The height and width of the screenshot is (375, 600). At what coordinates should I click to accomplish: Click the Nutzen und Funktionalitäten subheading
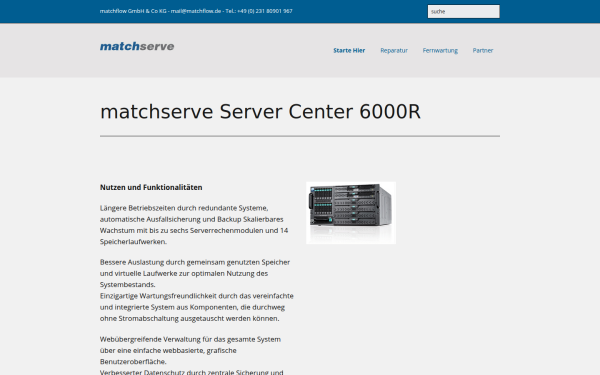[x=151, y=187]
